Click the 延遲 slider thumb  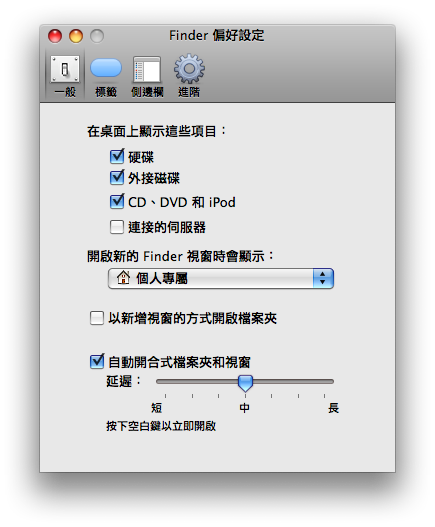click(245, 383)
